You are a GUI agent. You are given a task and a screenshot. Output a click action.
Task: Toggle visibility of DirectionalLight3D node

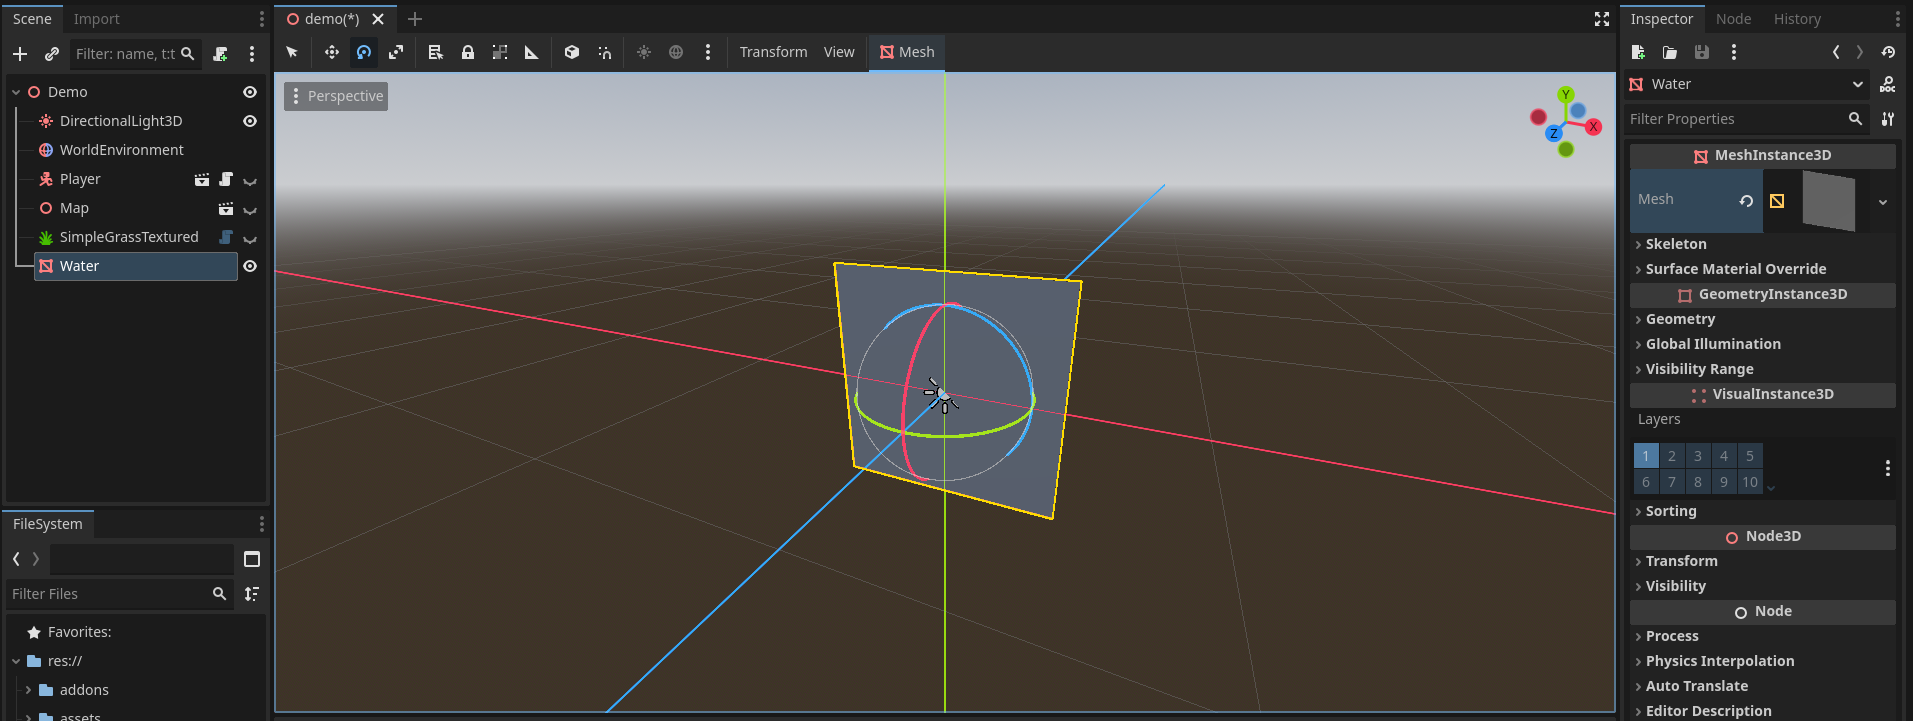pyautogui.click(x=250, y=121)
